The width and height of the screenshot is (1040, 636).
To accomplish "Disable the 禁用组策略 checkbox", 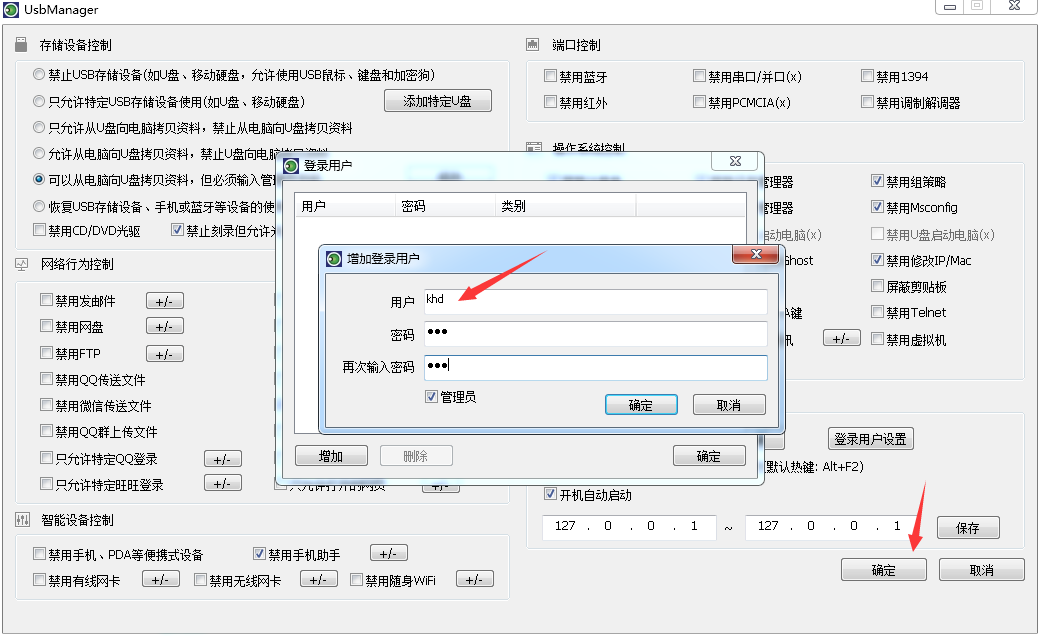I will [876, 181].
